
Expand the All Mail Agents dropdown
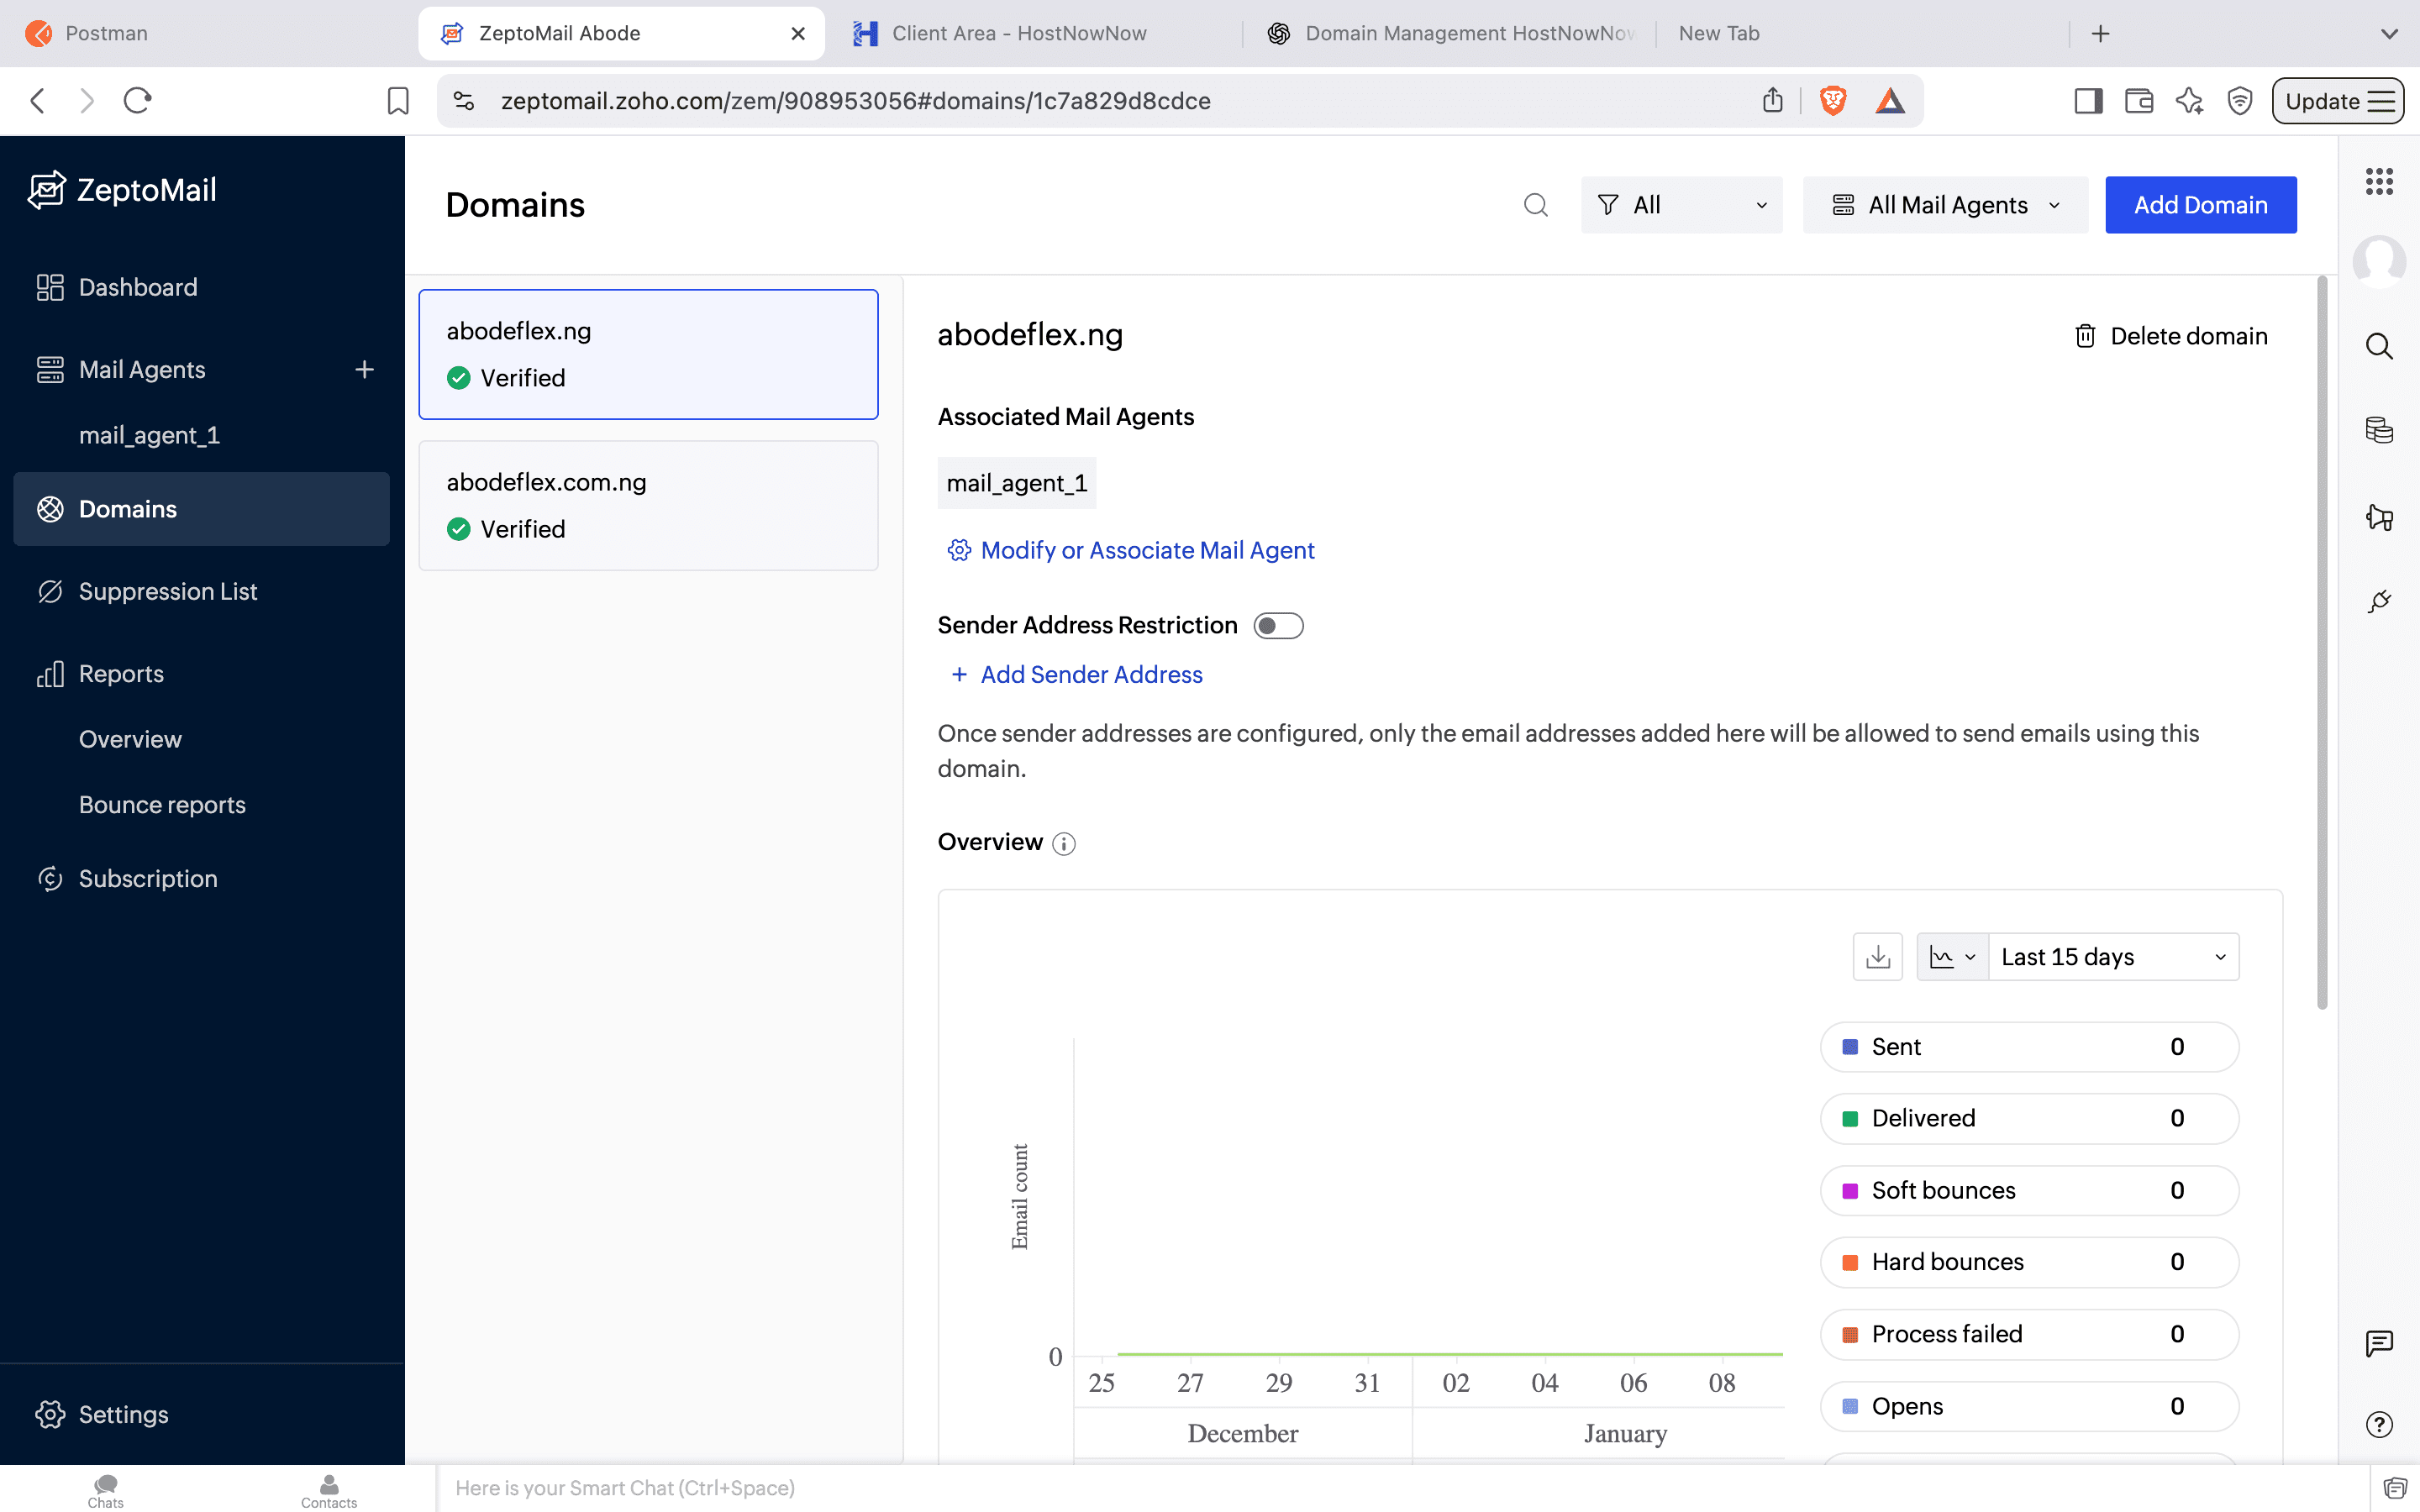click(1945, 205)
